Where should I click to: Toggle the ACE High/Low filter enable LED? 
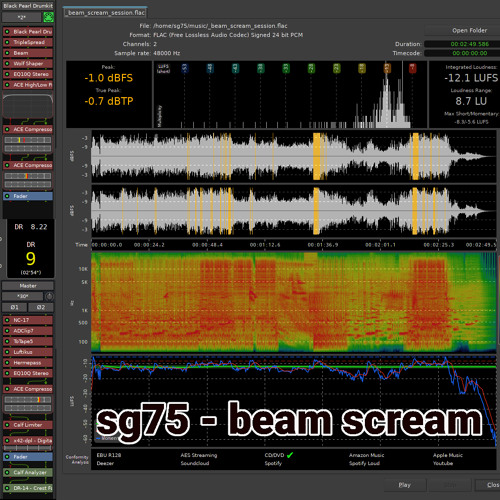pyautogui.click(x=7, y=85)
